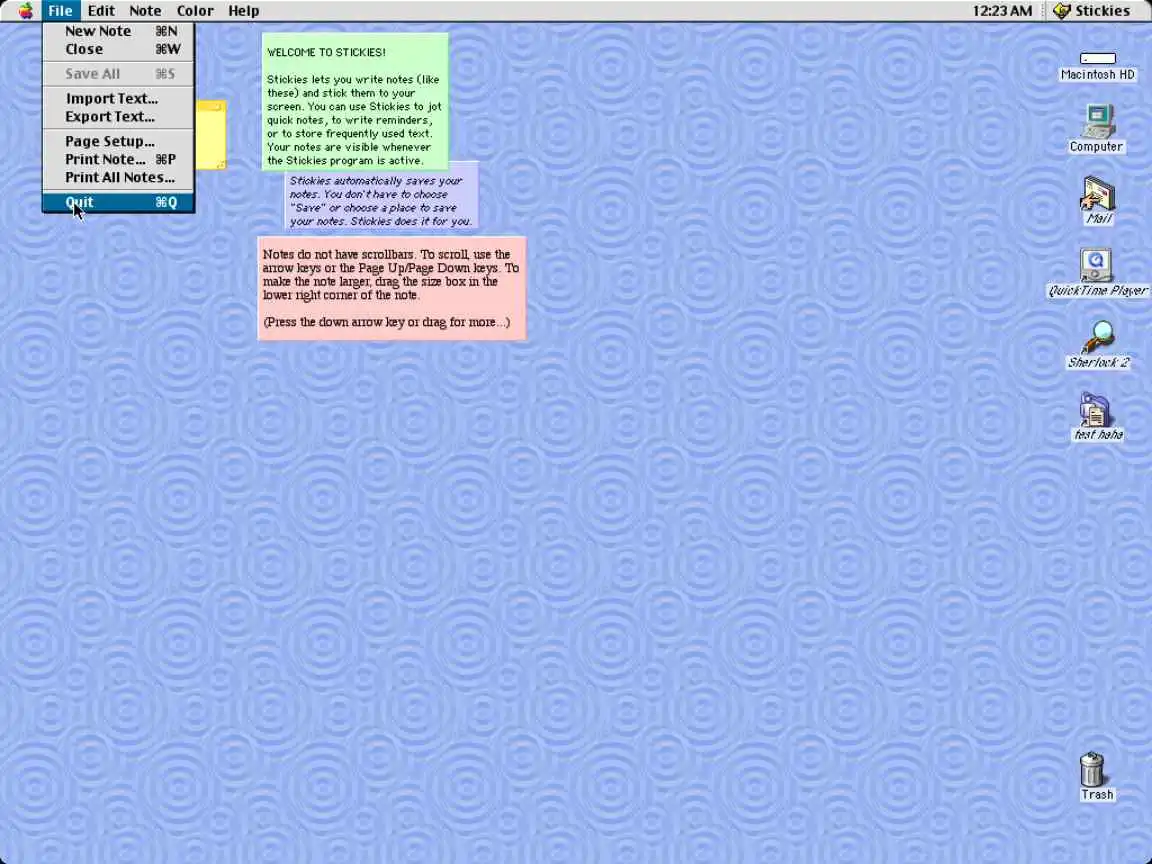Click the purple italic auto-save note
The height and width of the screenshot is (864, 1152).
pos(382,201)
